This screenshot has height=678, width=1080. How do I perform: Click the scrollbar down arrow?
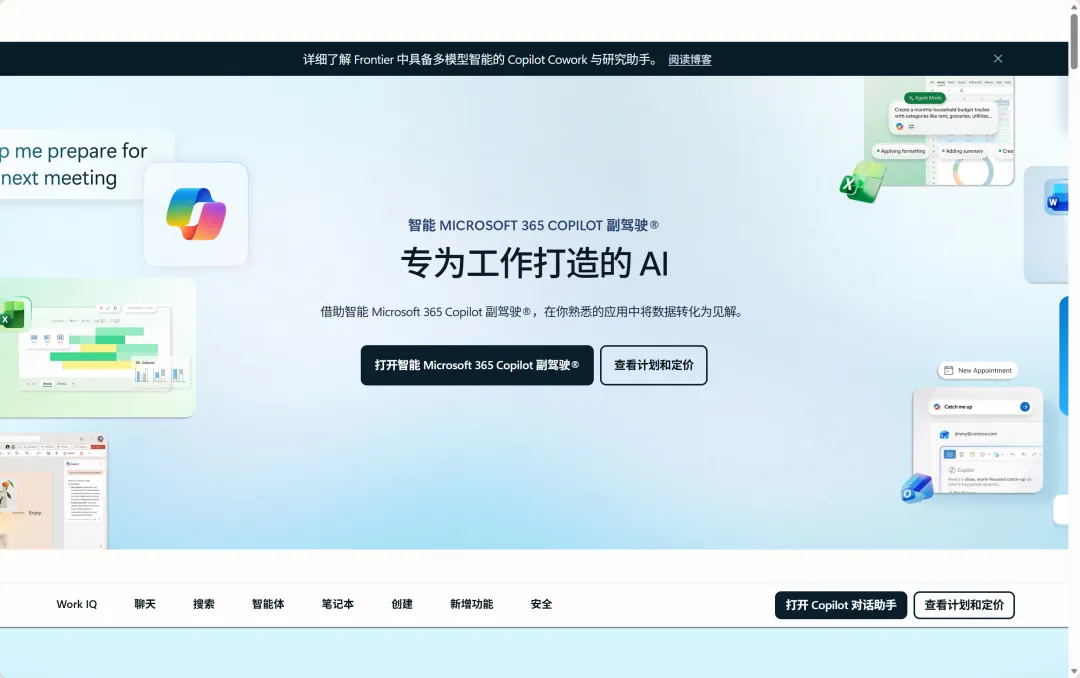tap(1074, 672)
